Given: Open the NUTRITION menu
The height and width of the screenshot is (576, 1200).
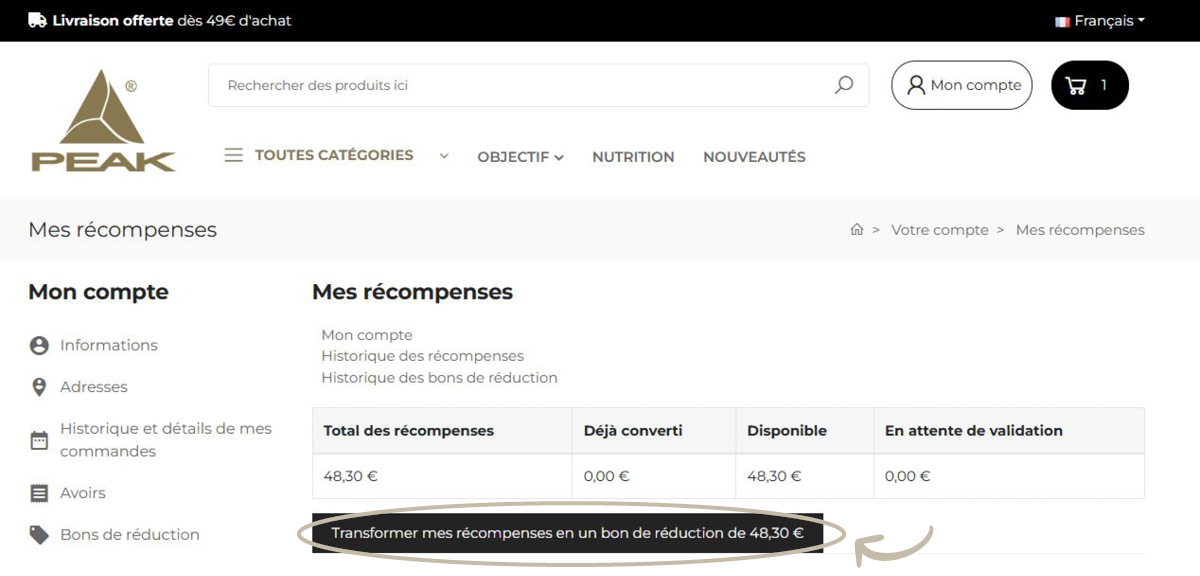Looking at the screenshot, I should tap(632, 156).
